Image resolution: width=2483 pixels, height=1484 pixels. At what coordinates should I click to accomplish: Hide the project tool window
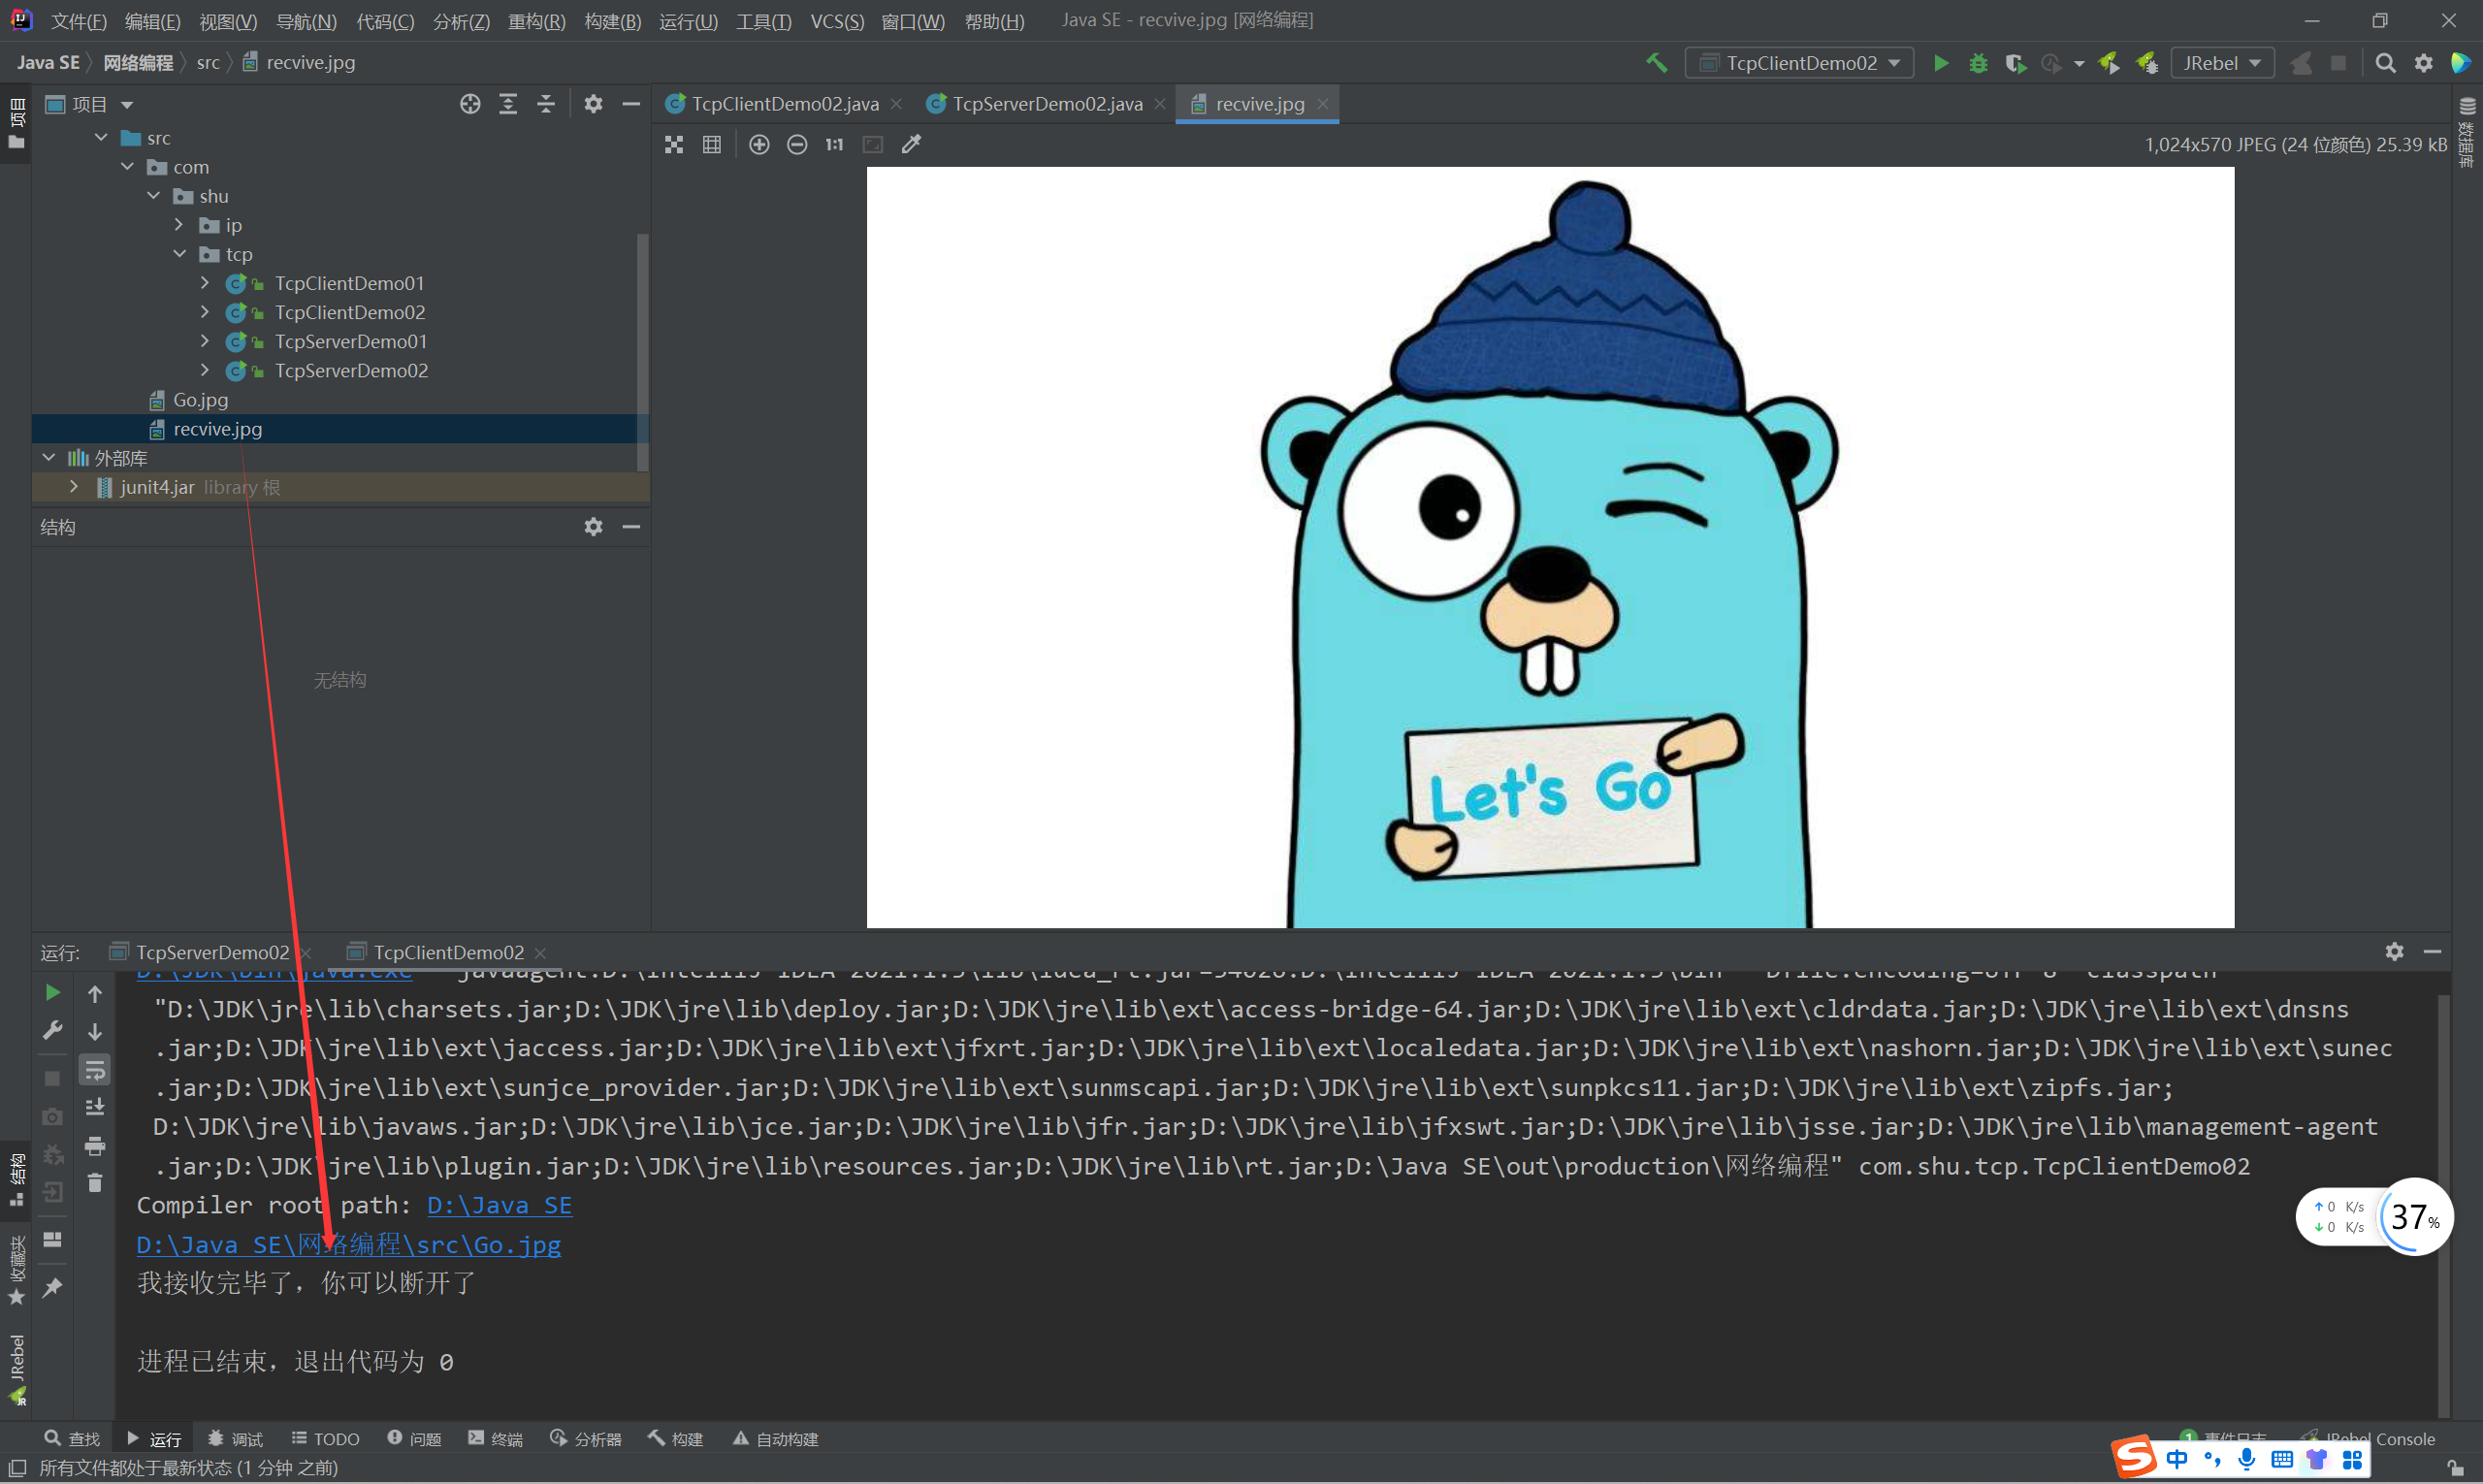coord(631,104)
